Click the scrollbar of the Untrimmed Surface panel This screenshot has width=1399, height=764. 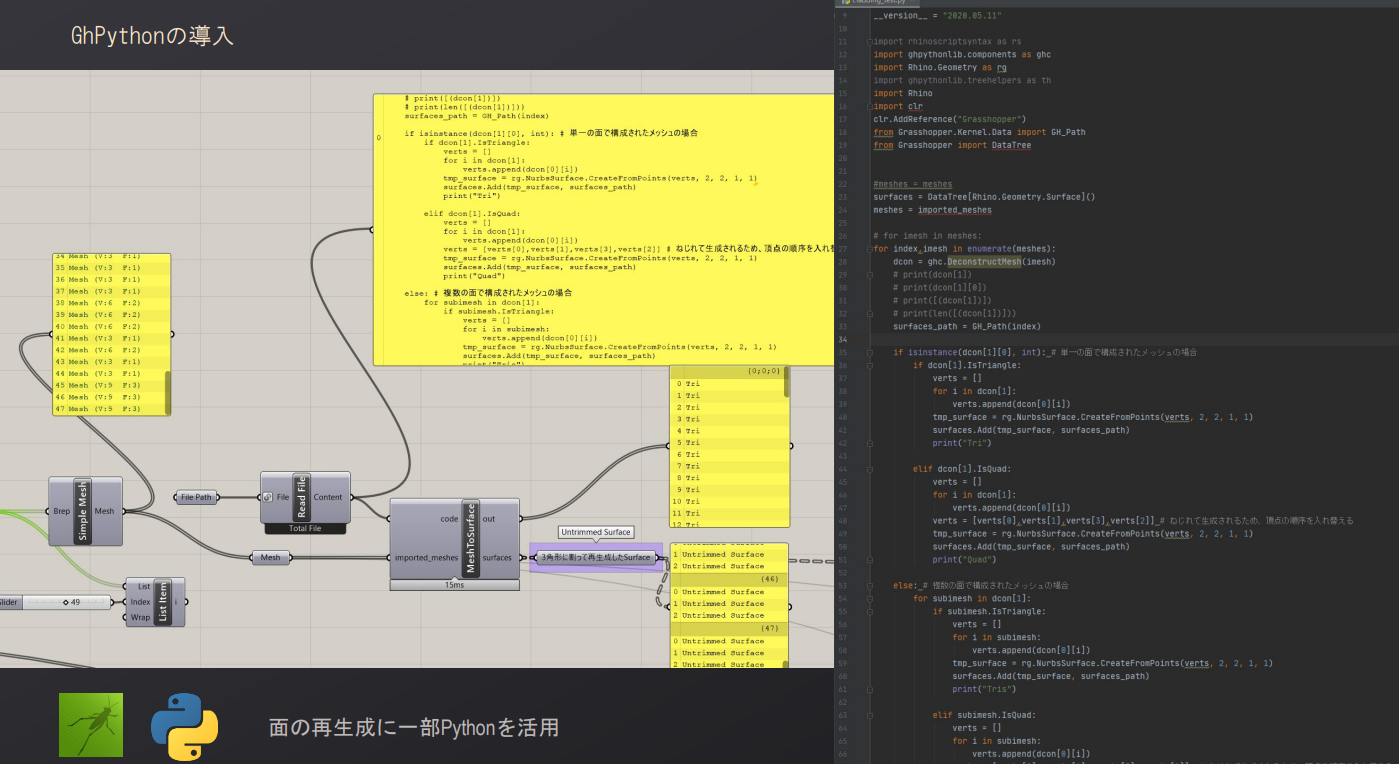click(x=786, y=664)
